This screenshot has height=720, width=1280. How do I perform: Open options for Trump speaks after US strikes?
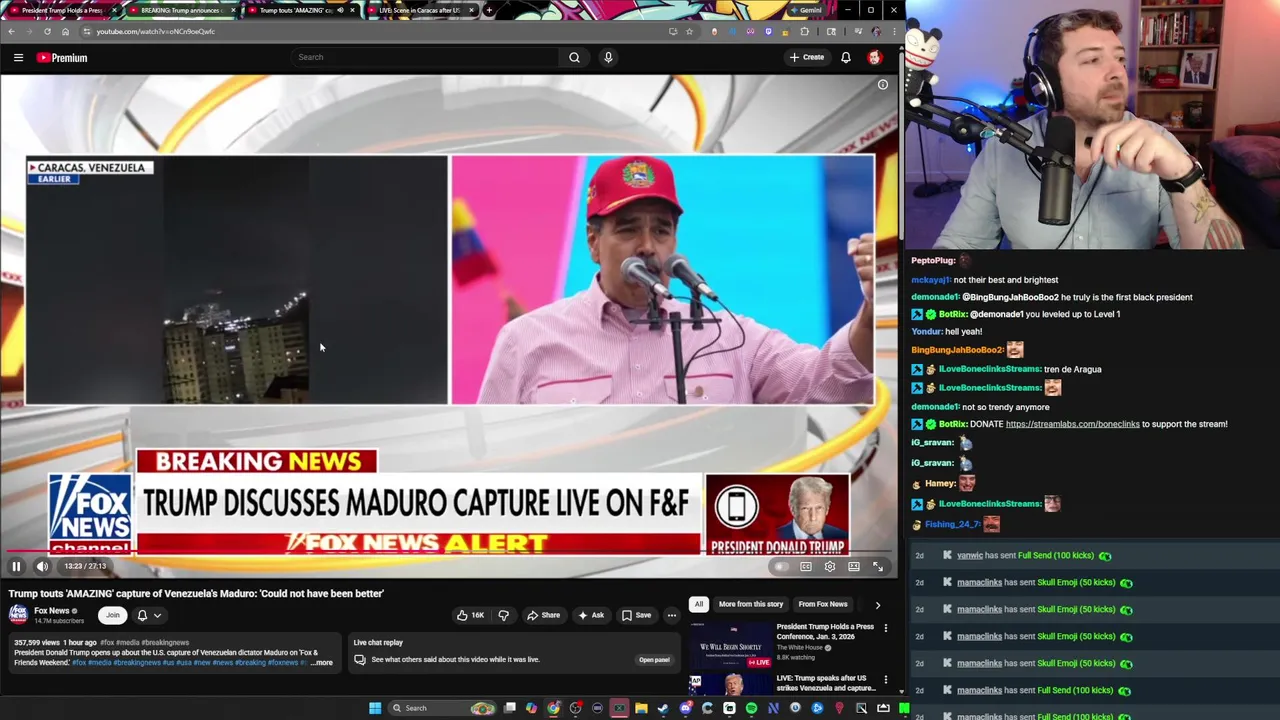click(885, 680)
